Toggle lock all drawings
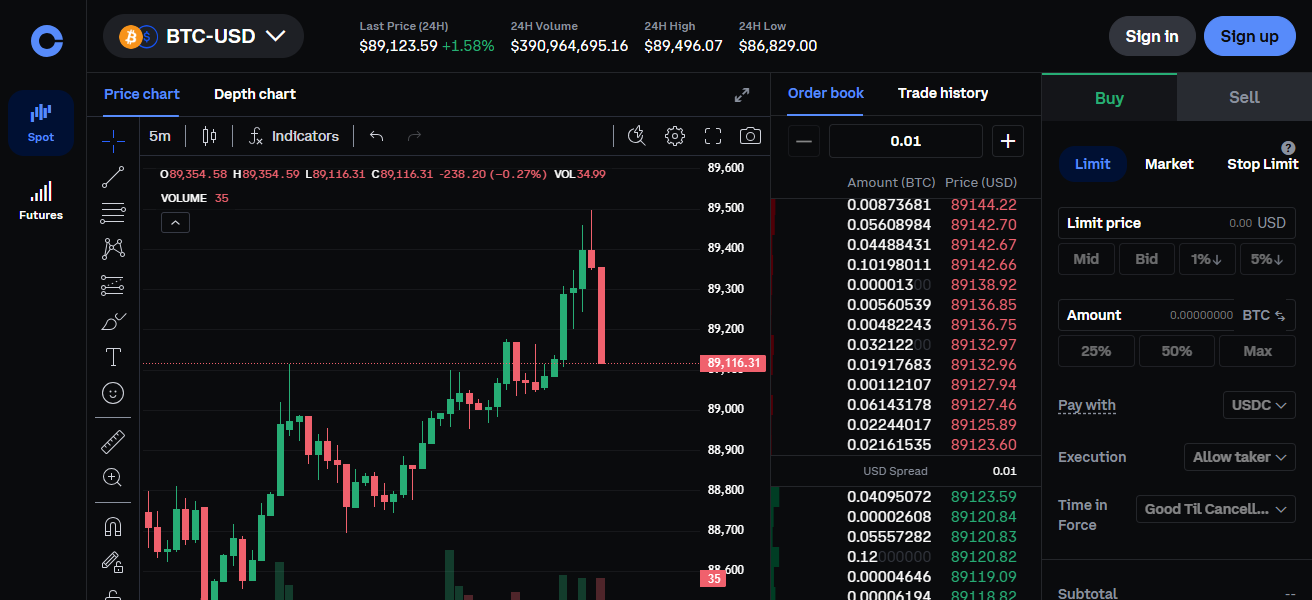This screenshot has width=1312, height=600. (112, 561)
